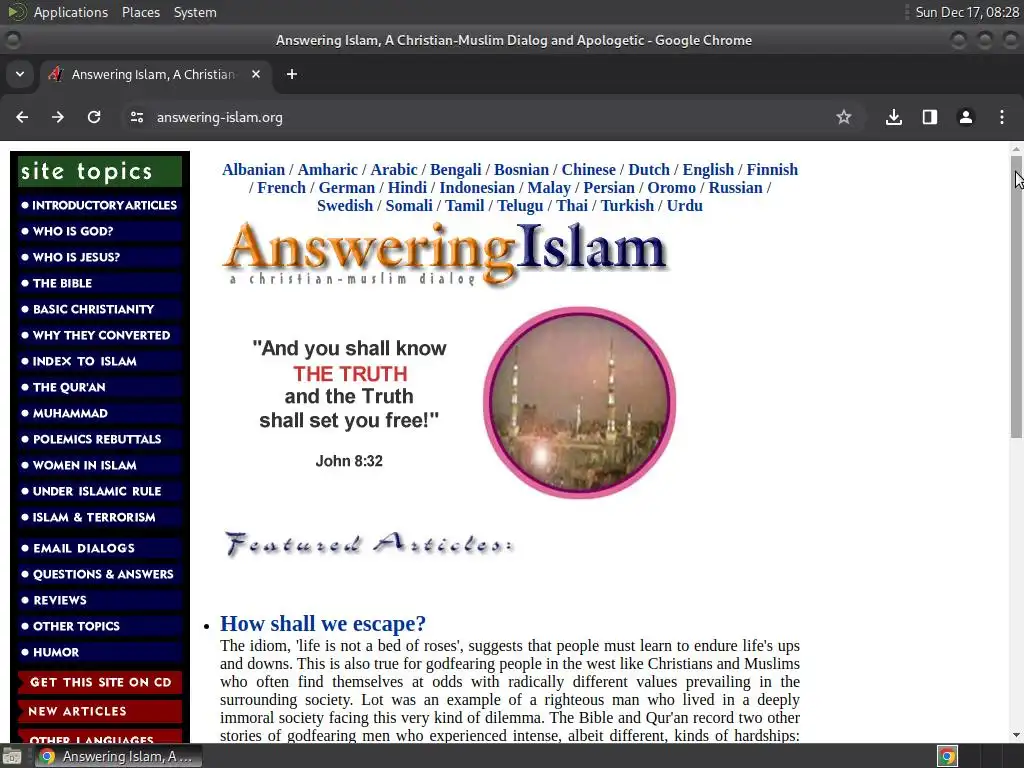The image size is (1024, 768).
Task: Open Chrome downloads
Action: click(x=894, y=117)
